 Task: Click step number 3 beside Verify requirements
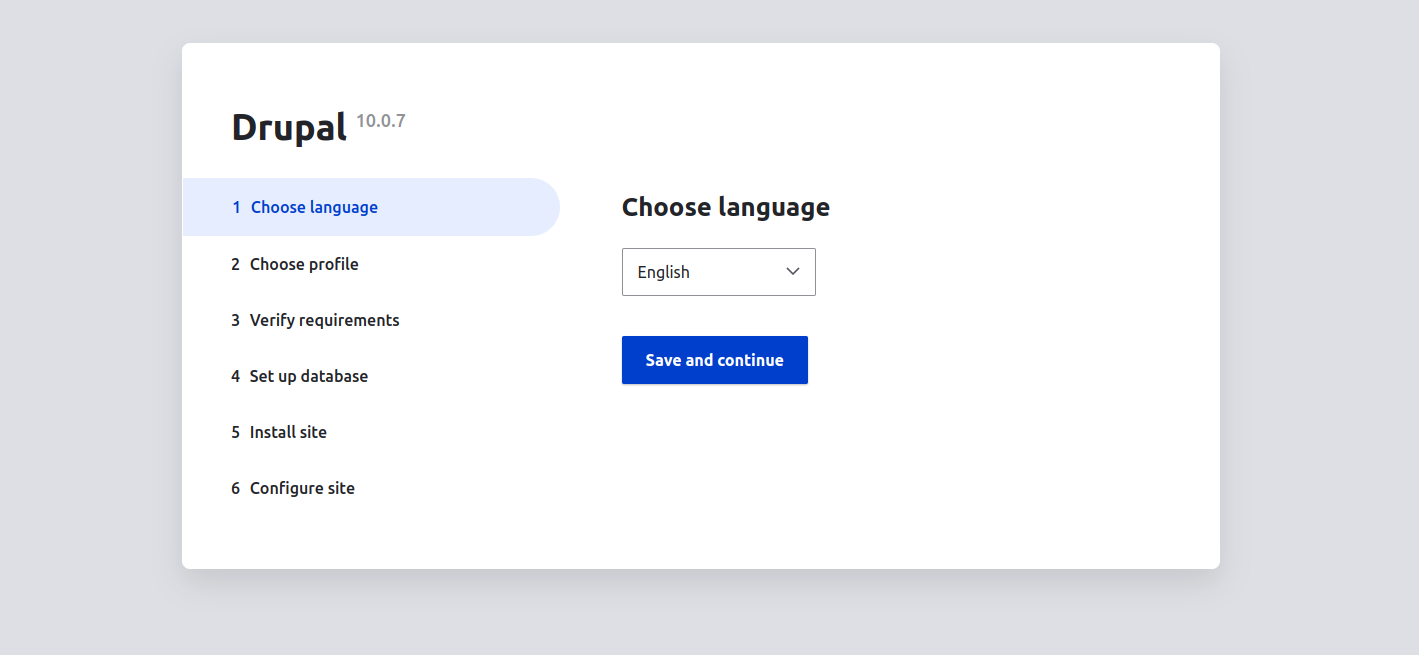(x=236, y=320)
